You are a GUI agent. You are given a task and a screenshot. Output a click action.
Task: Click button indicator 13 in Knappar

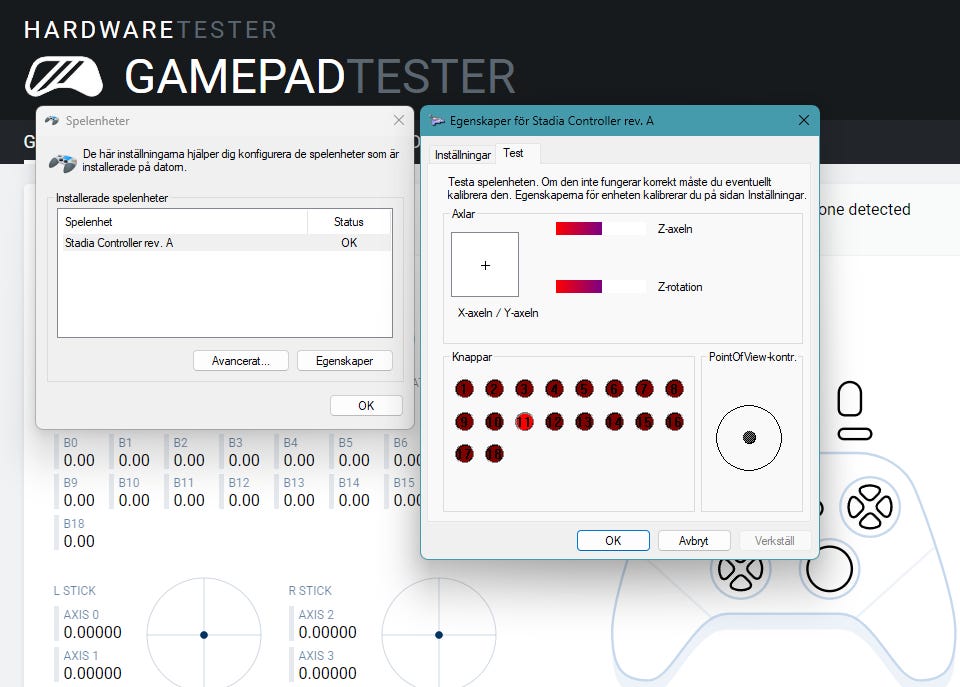pyautogui.click(x=584, y=422)
